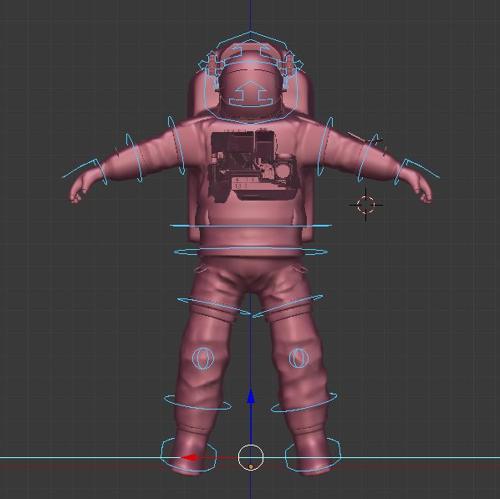Grab the blue Z-axis gizmo arrow
The width and height of the screenshot is (500, 499).
coord(251,397)
